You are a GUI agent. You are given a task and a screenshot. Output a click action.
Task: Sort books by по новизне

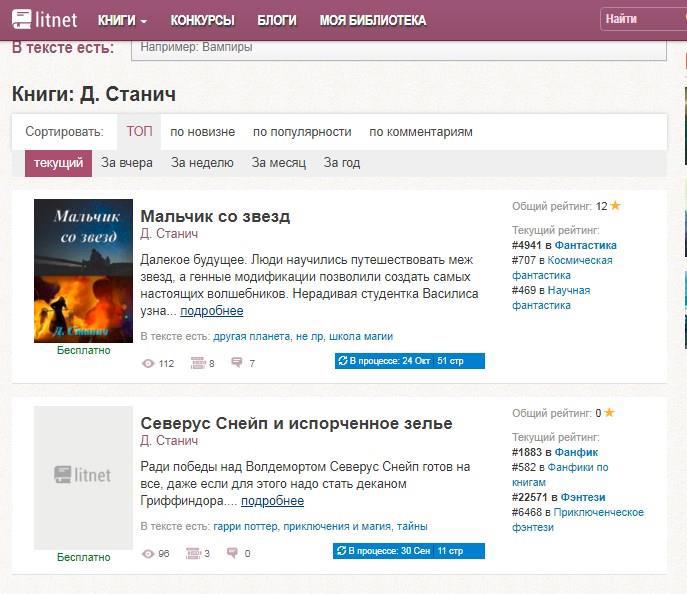tap(202, 132)
